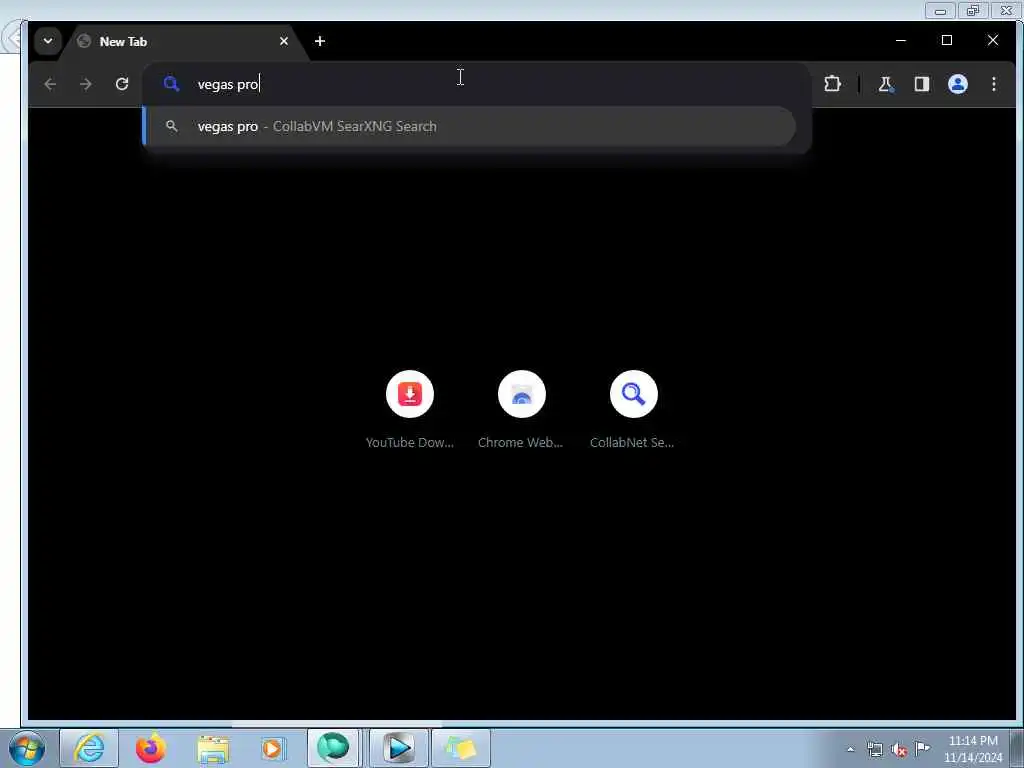
Task: Select 'vegas pro - CollabVM SearXNG Search' suggestion
Action: (x=469, y=126)
